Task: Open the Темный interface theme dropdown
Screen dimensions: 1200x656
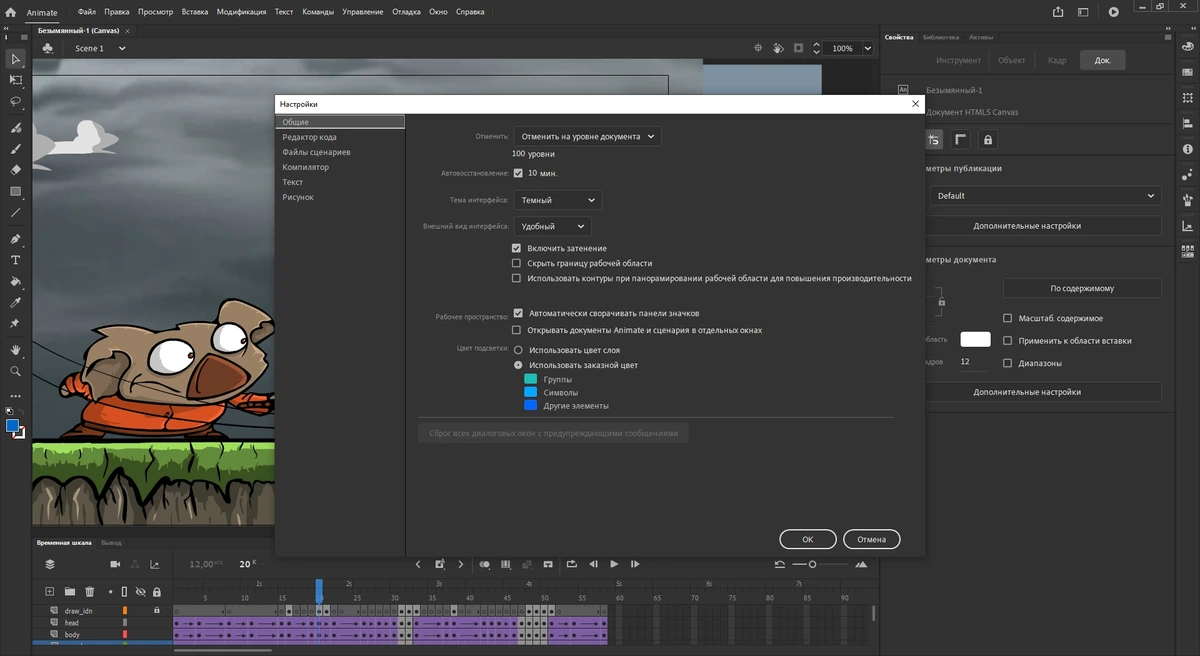Action: (x=558, y=200)
